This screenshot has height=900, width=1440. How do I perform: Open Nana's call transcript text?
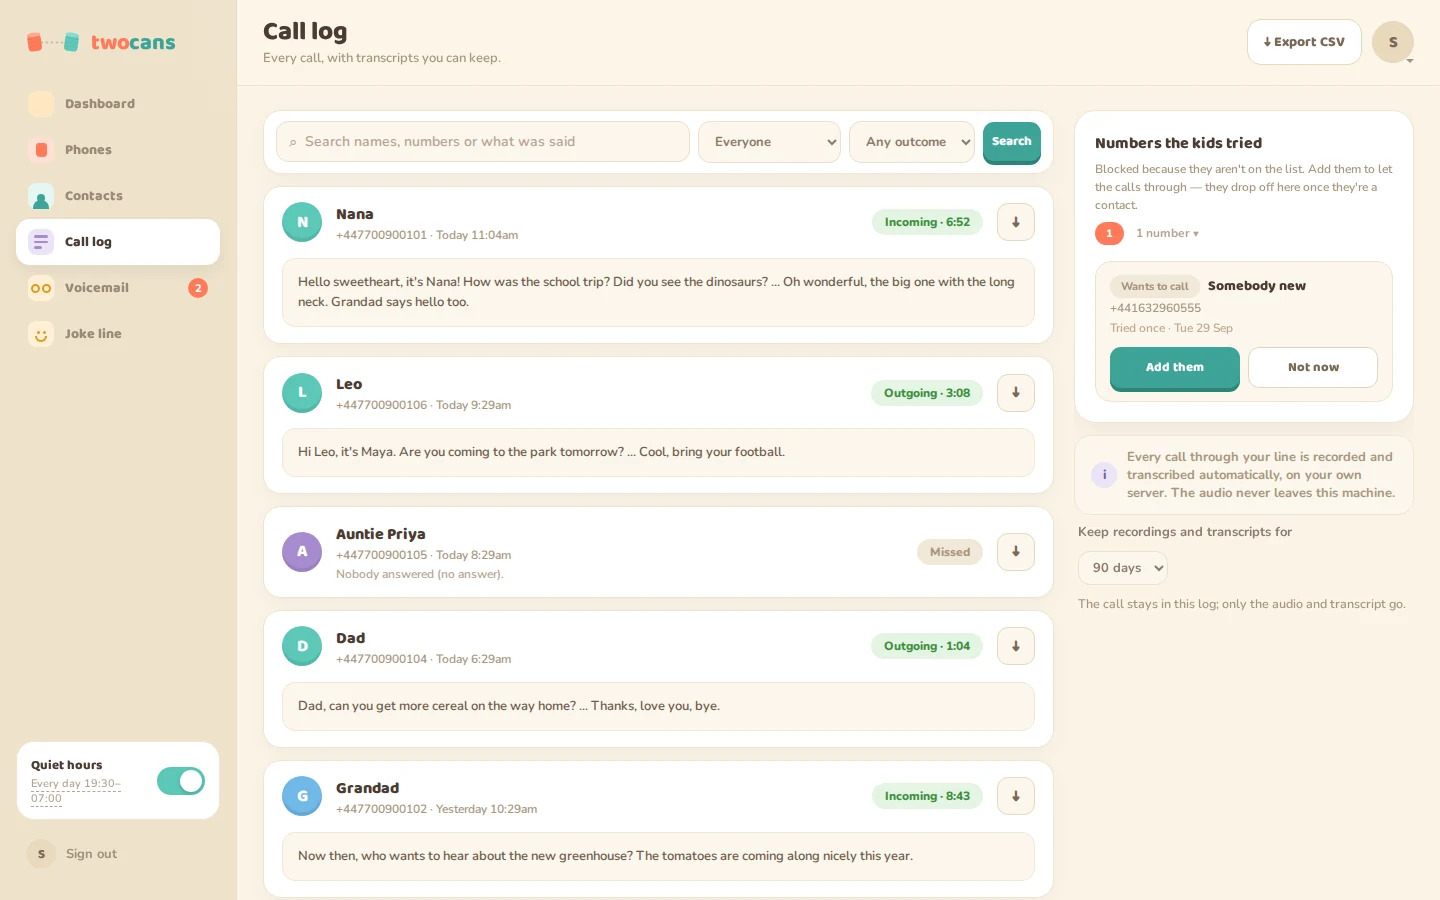pyautogui.click(x=658, y=292)
